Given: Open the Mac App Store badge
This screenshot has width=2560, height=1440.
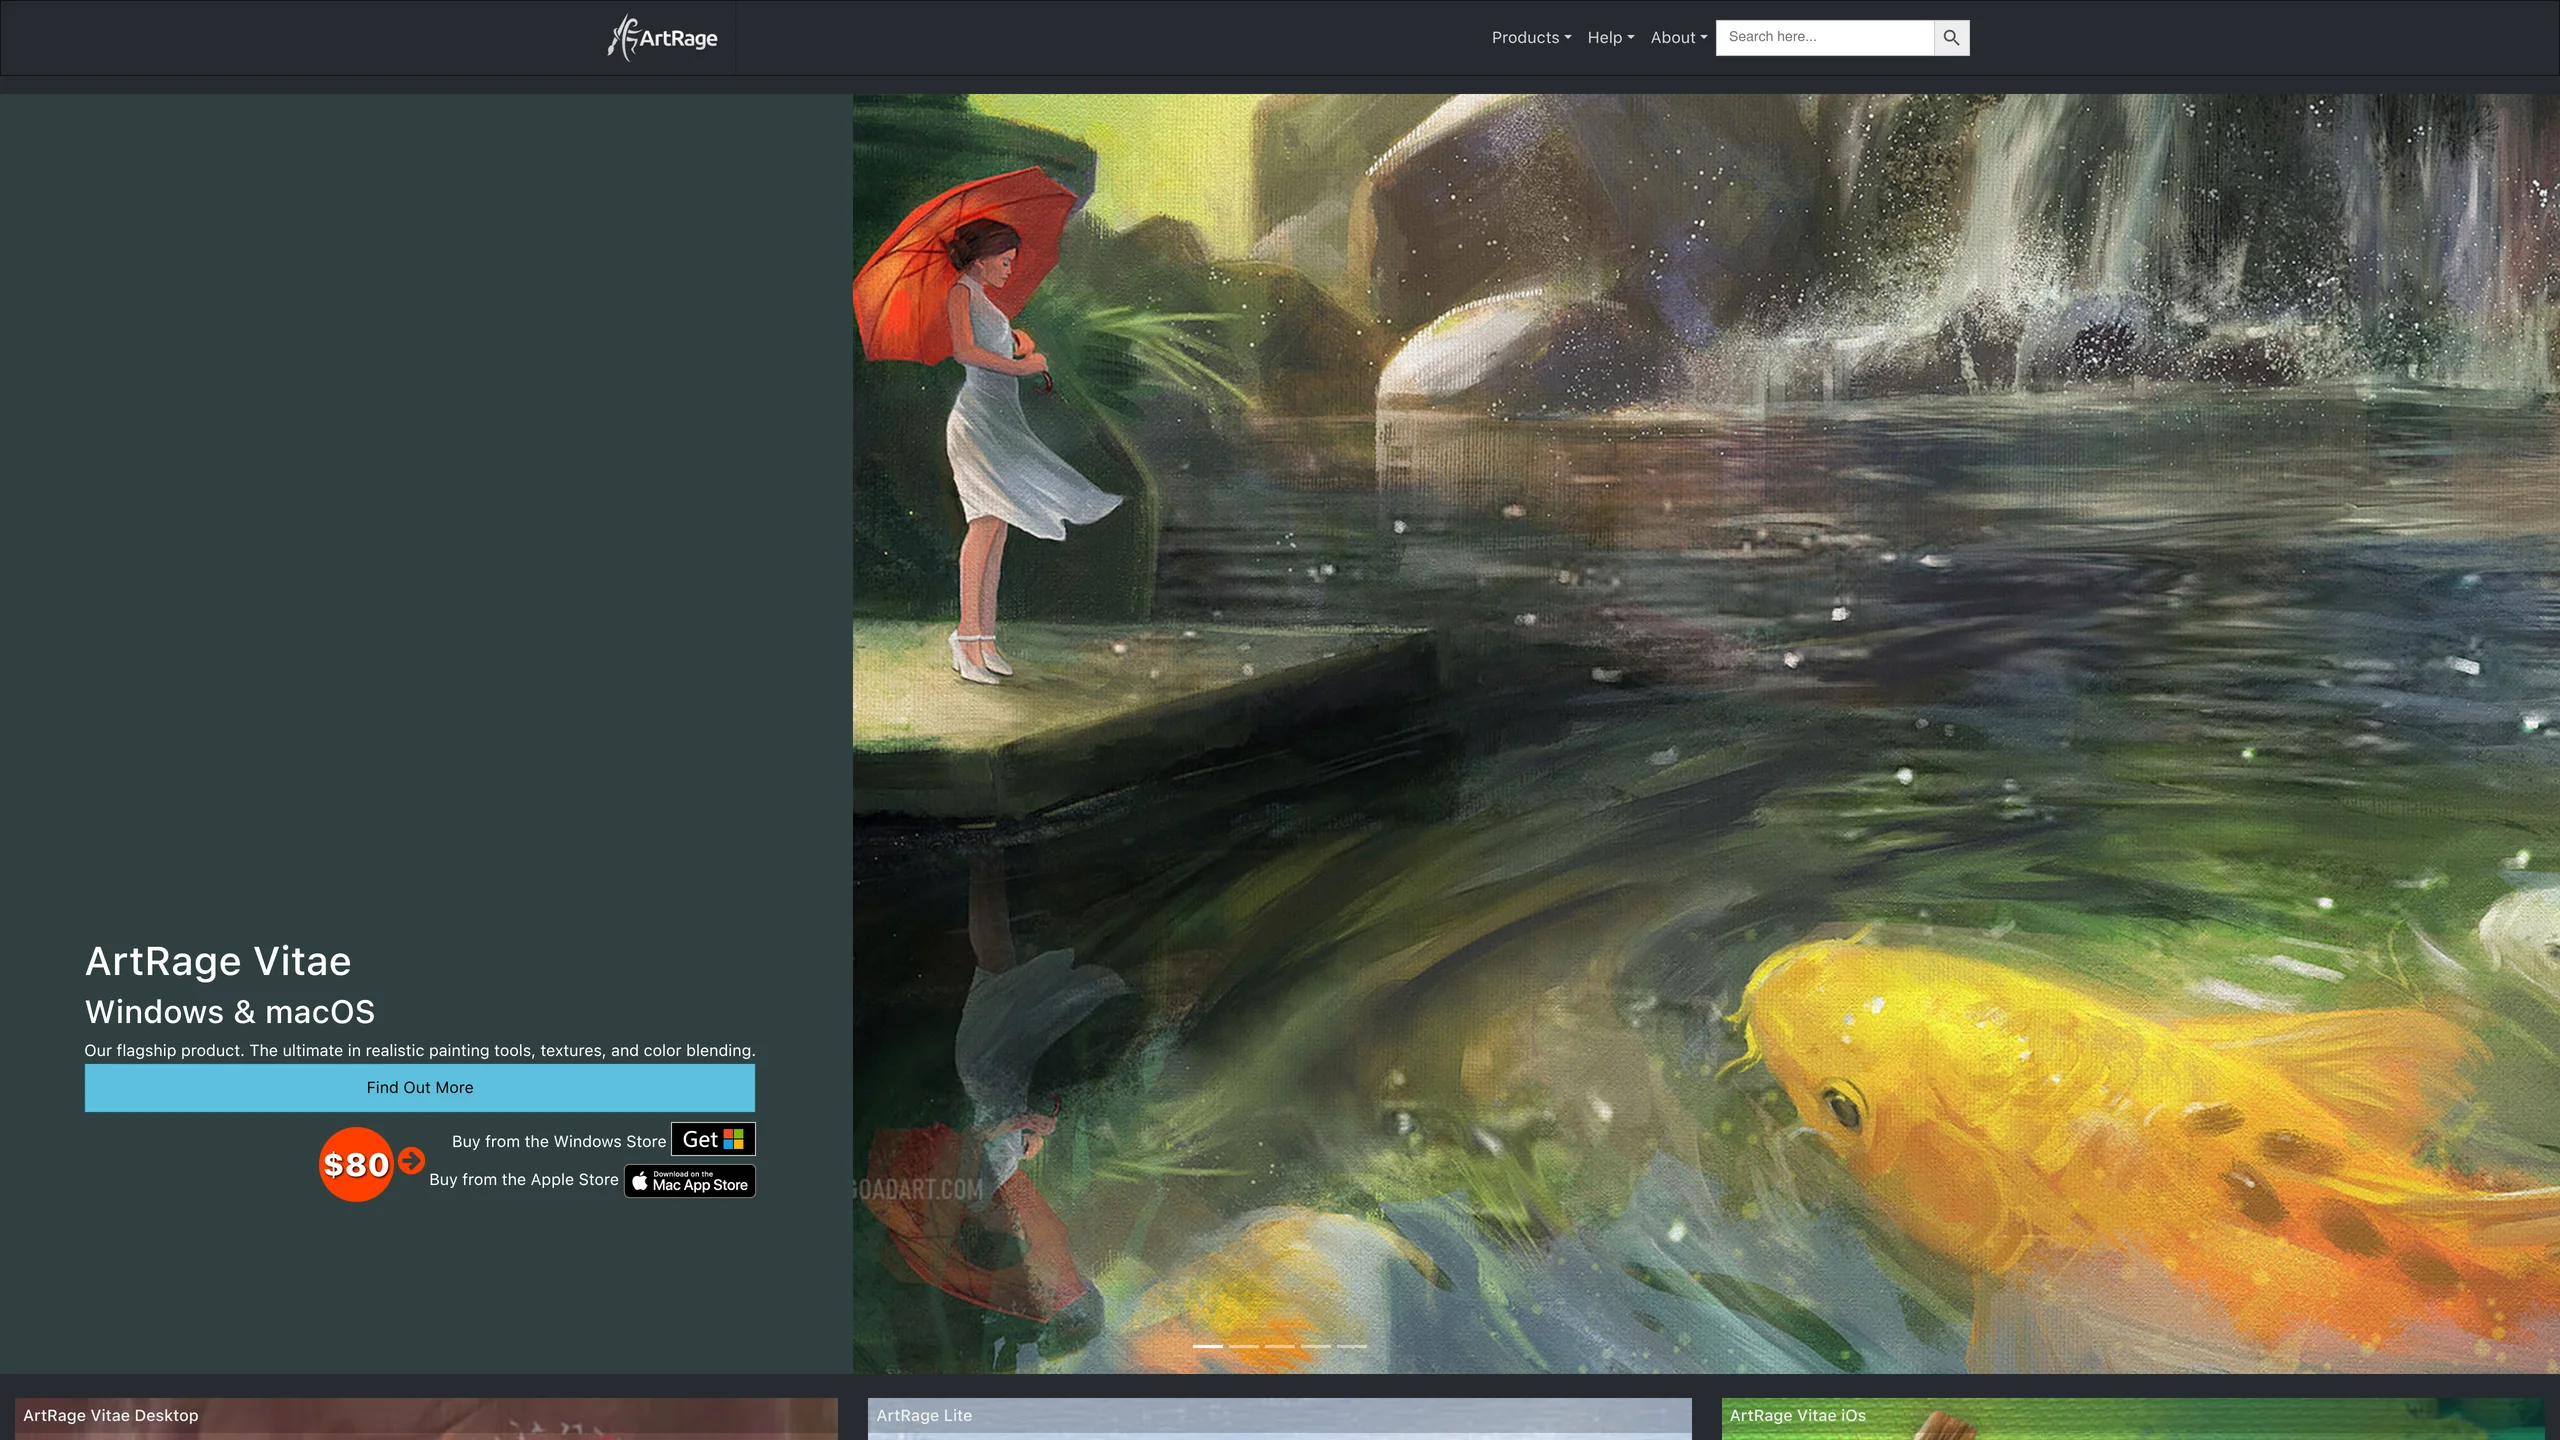Looking at the screenshot, I should click(690, 1181).
